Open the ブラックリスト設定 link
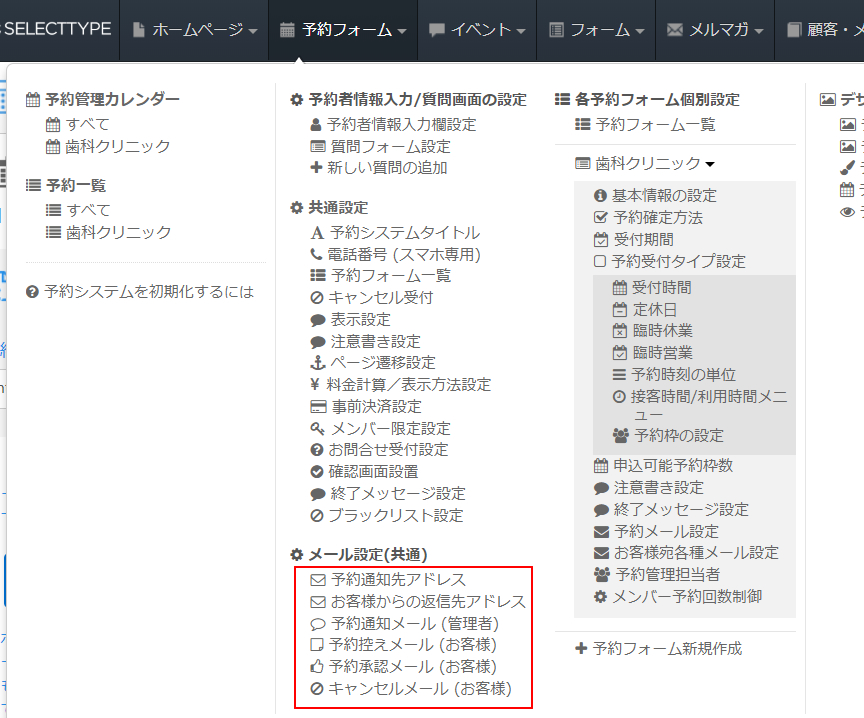The height and width of the screenshot is (718, 864). pos(396,515)
